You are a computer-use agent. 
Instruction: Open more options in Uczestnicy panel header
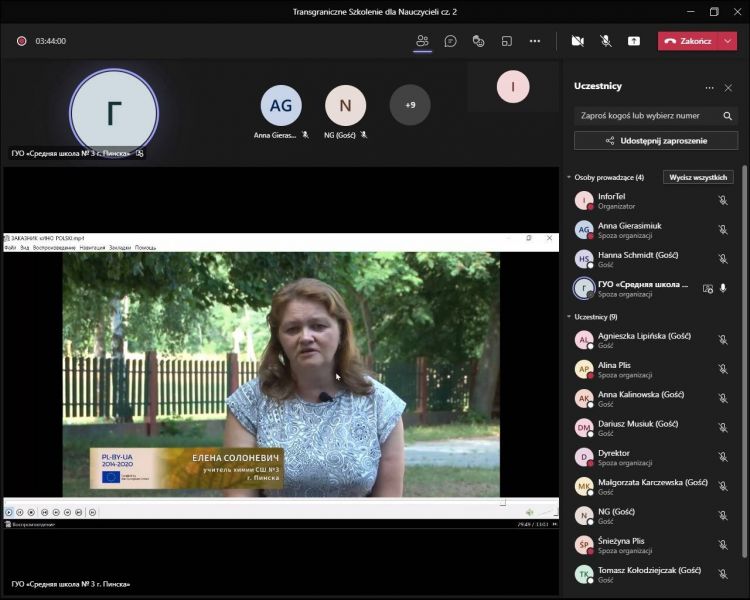[x=709, y=87]
